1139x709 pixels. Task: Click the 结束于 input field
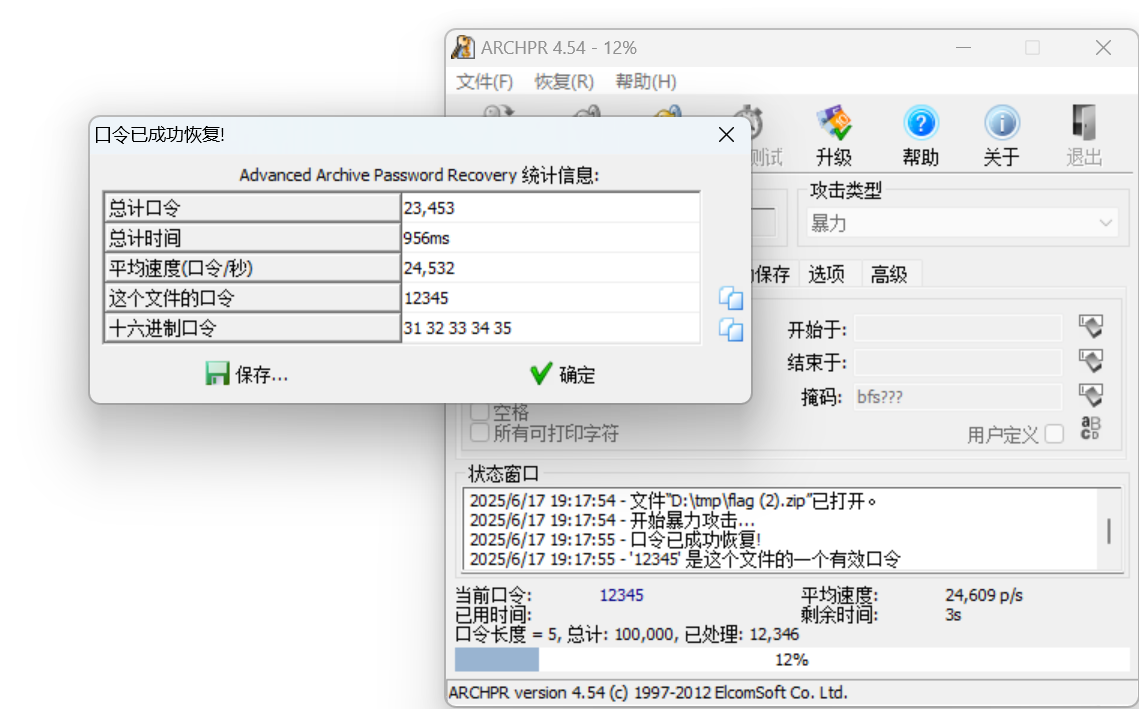click(x=958, y=362)
